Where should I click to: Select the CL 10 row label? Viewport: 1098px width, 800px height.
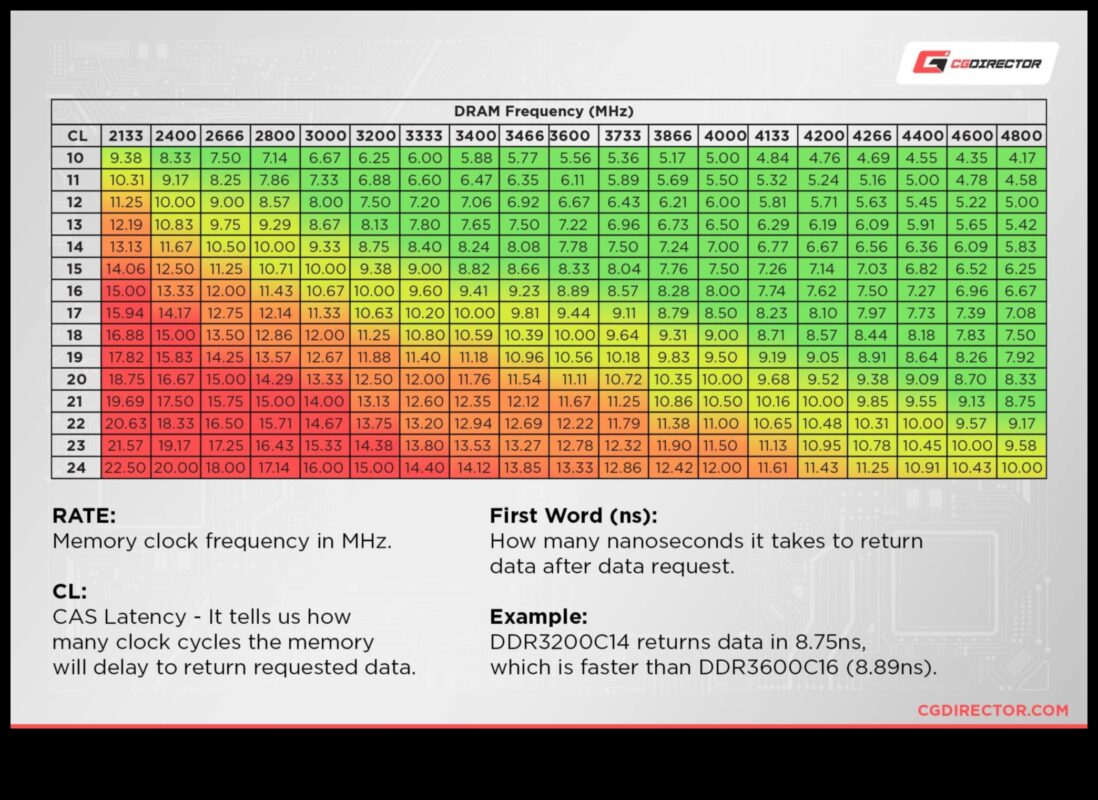point(77,157)
